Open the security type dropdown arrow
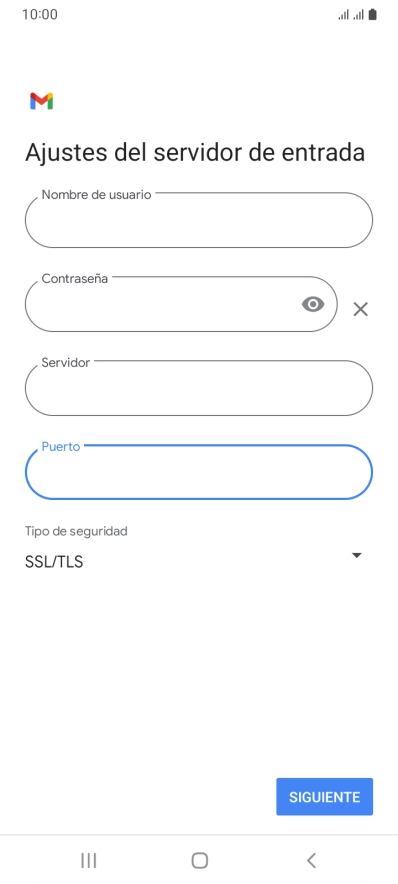The width and height of the screenshot is (398, 884). click(x=356, y=555)
